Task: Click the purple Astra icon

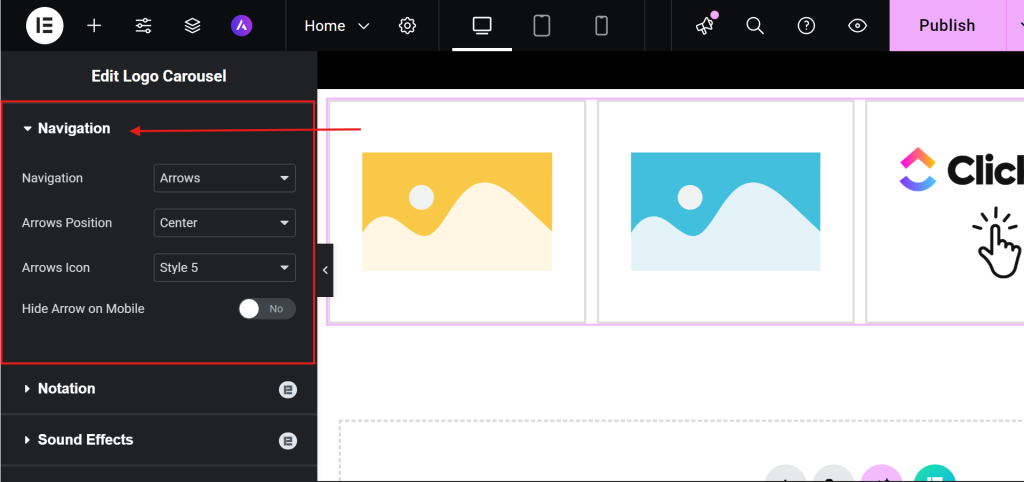Action: [242, 25]
